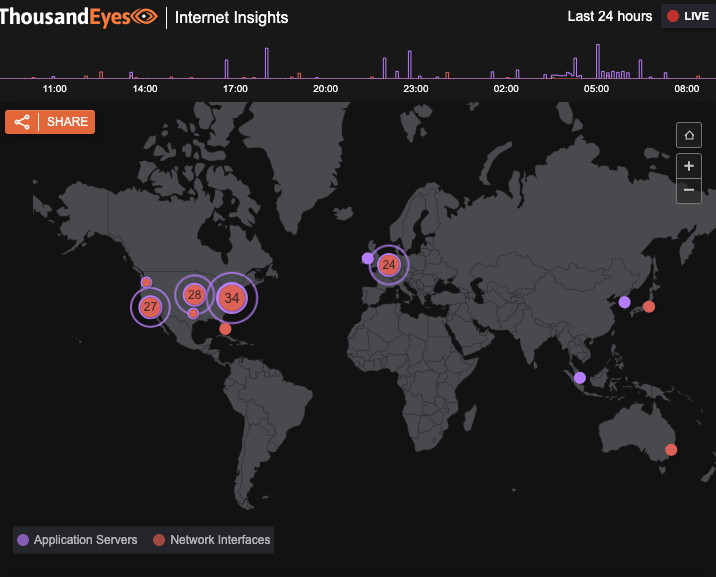This screenshot has width=716, height=577.
Task: Toggle Network Interfaces legend filter
Action: pos(212,540)
